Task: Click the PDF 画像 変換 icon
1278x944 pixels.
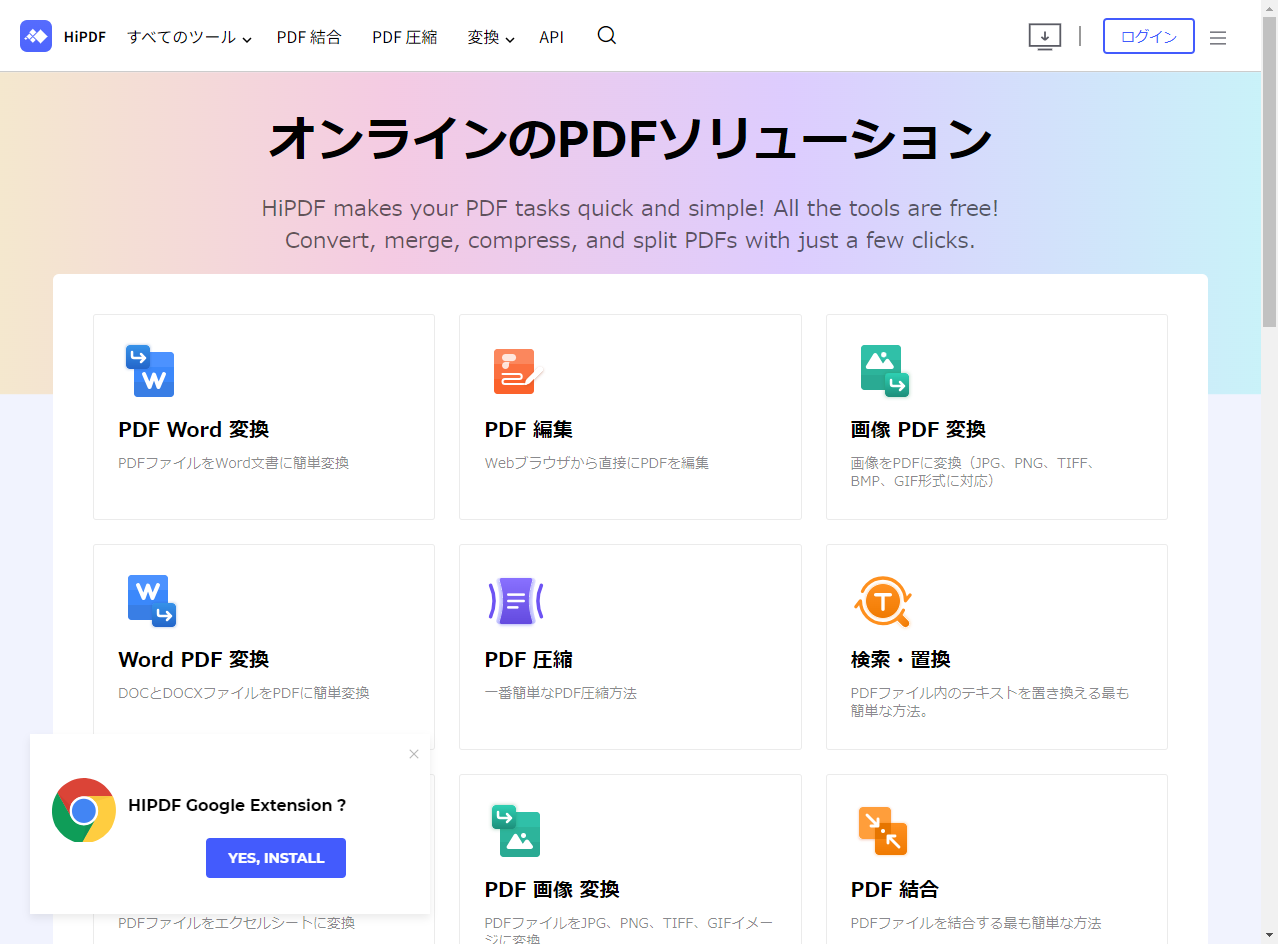Action: click(516, 831)
